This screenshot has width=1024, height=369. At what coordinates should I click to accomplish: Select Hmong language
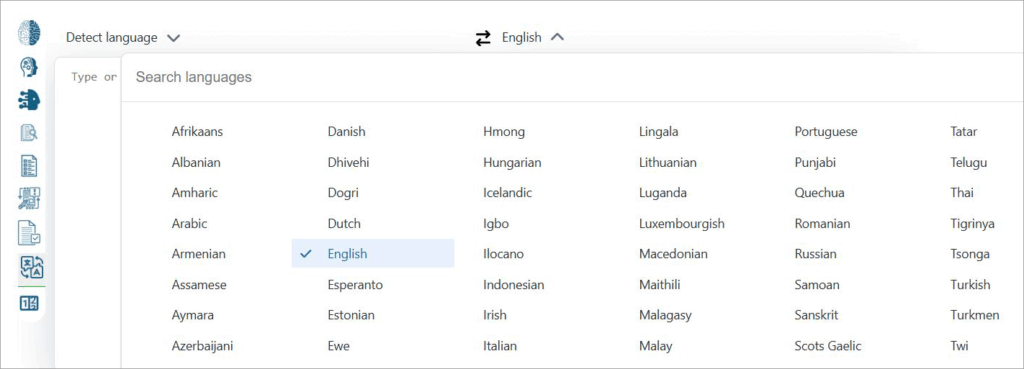point(504,132)
